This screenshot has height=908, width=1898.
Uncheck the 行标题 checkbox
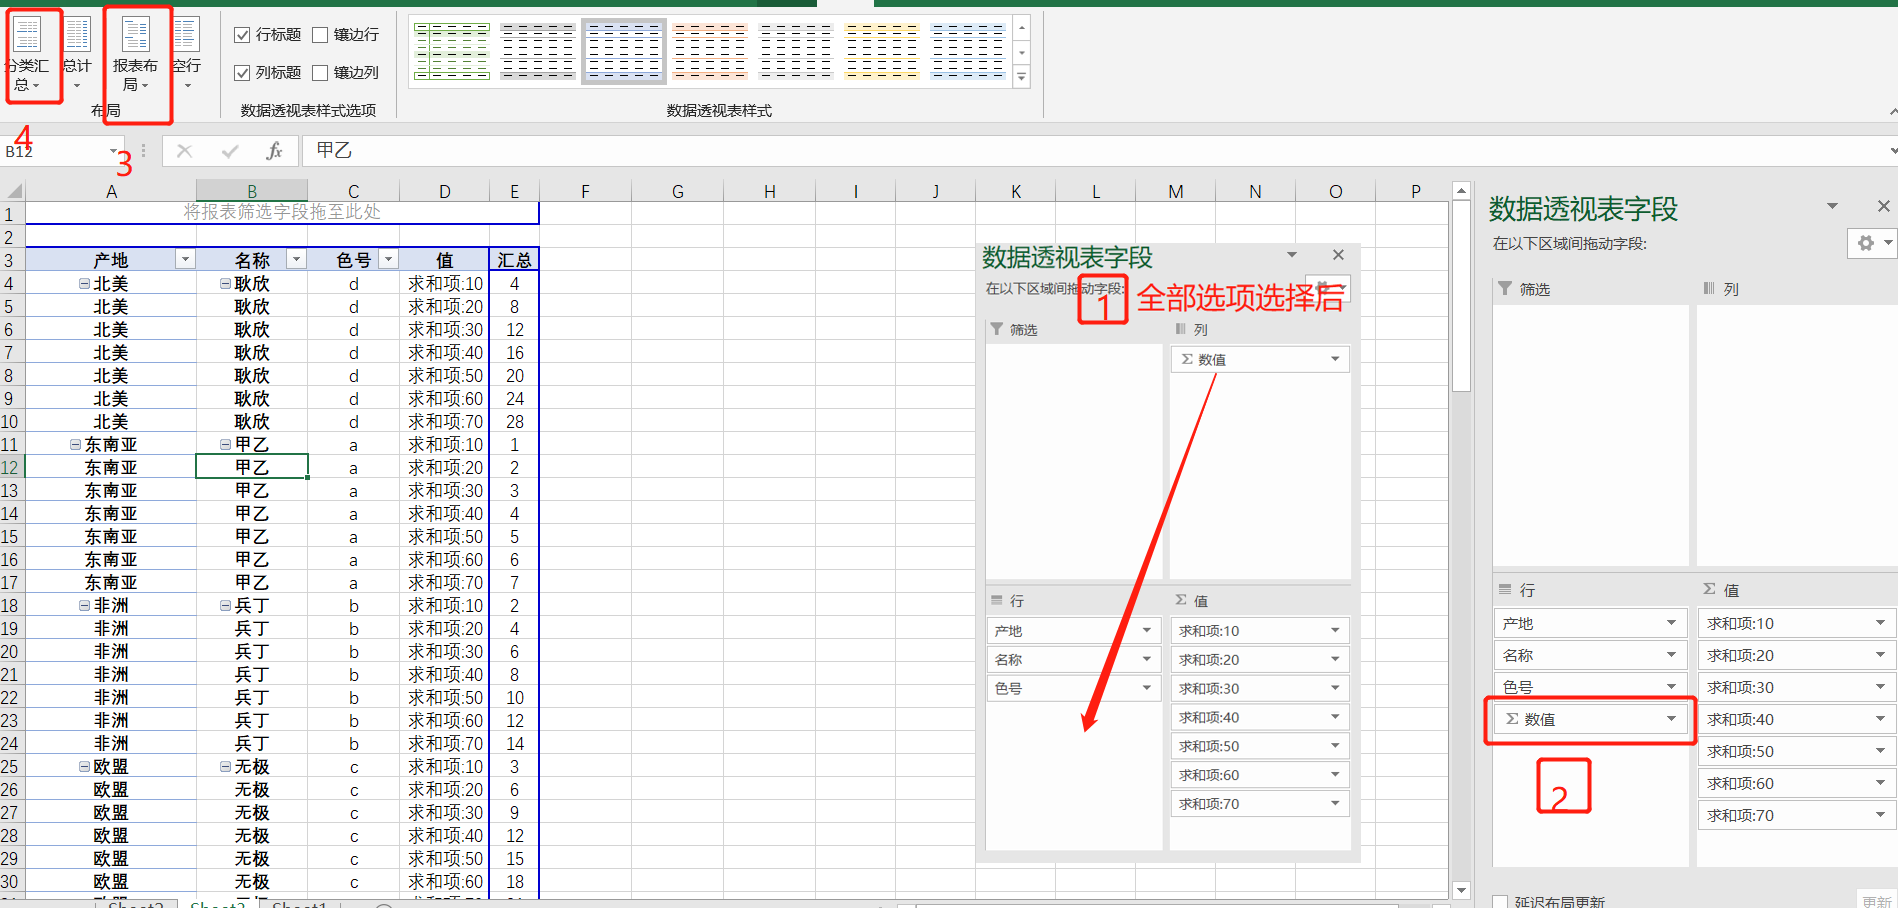(241, 33)
